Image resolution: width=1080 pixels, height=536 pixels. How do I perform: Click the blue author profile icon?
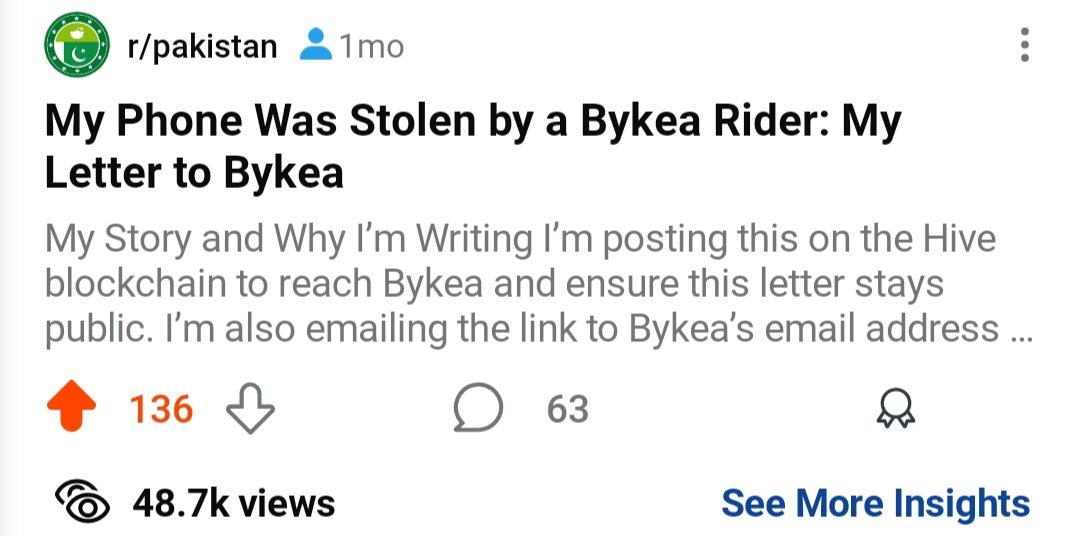(316, 45)
